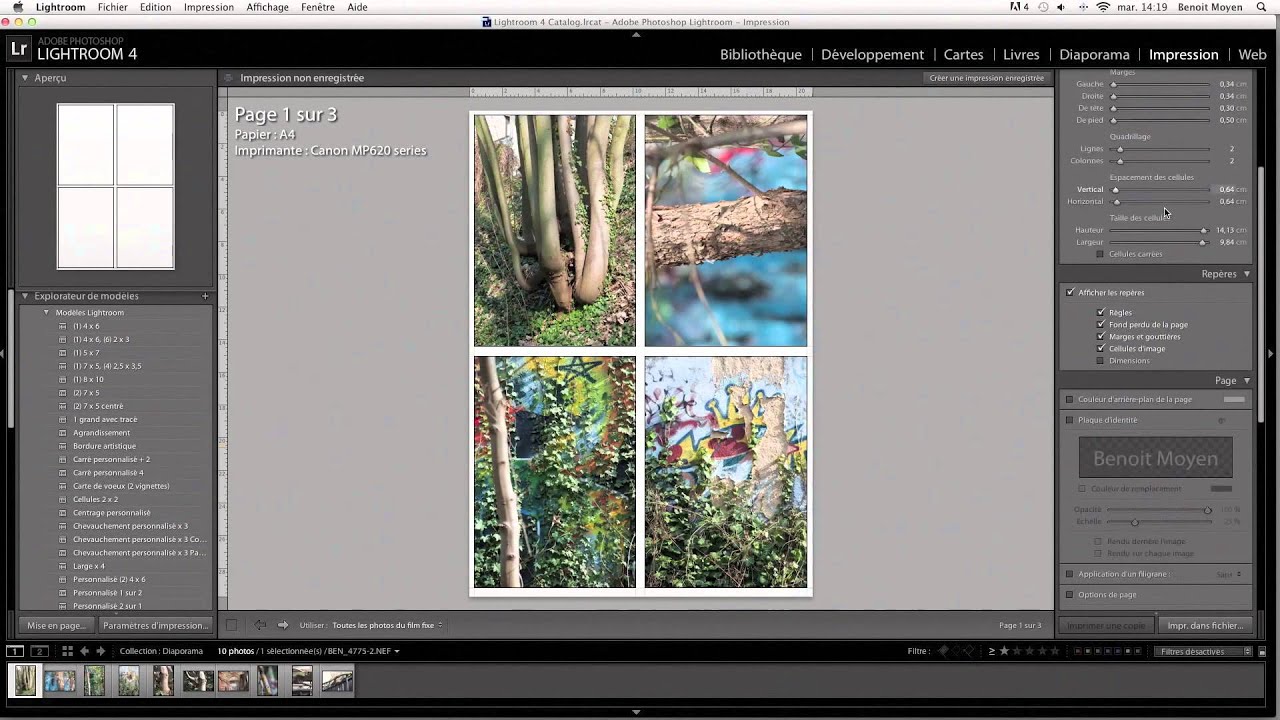Viewport: 1280px width, 720px height.
Task: Switch to the Diaporama module
Action: (x=1094, y=54)
